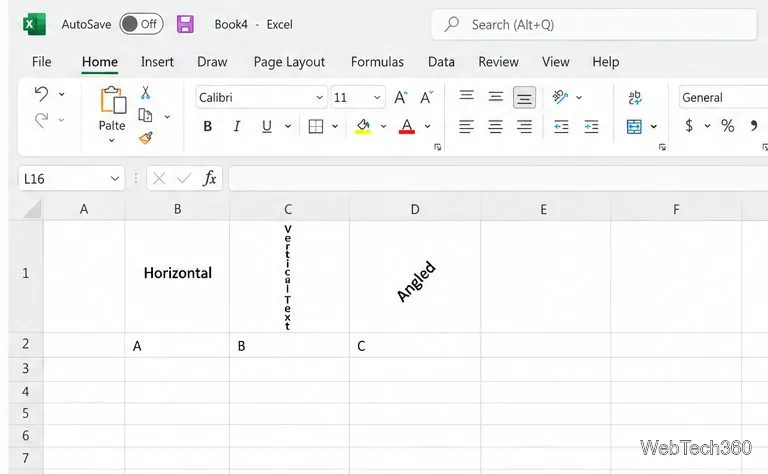The width and height of the screenshot is (768, 474).
Task: Toggle Bold formatting
Action: pos(208,126)
